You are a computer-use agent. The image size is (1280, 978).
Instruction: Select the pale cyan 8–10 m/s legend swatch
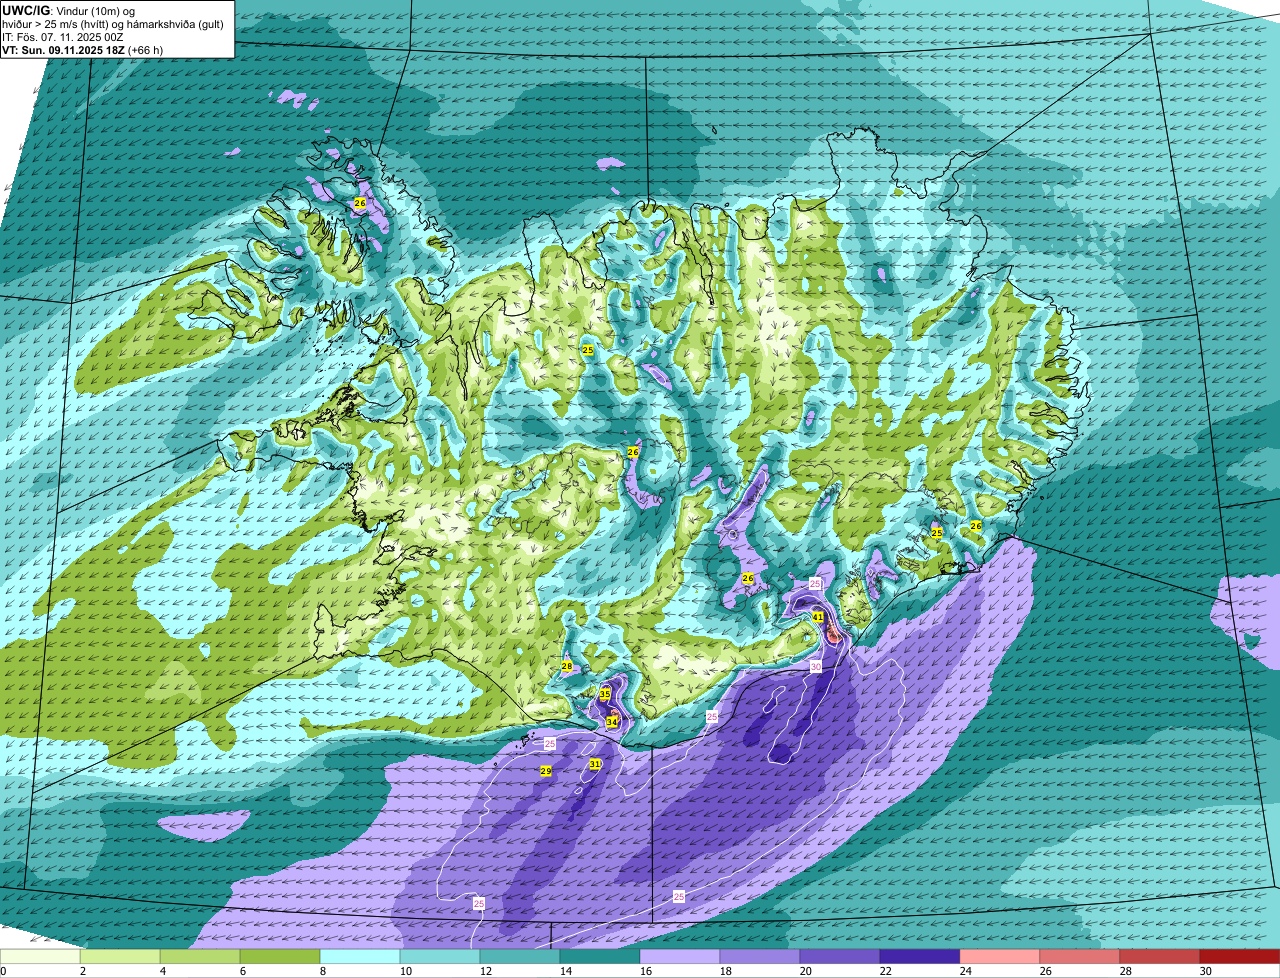360,956
